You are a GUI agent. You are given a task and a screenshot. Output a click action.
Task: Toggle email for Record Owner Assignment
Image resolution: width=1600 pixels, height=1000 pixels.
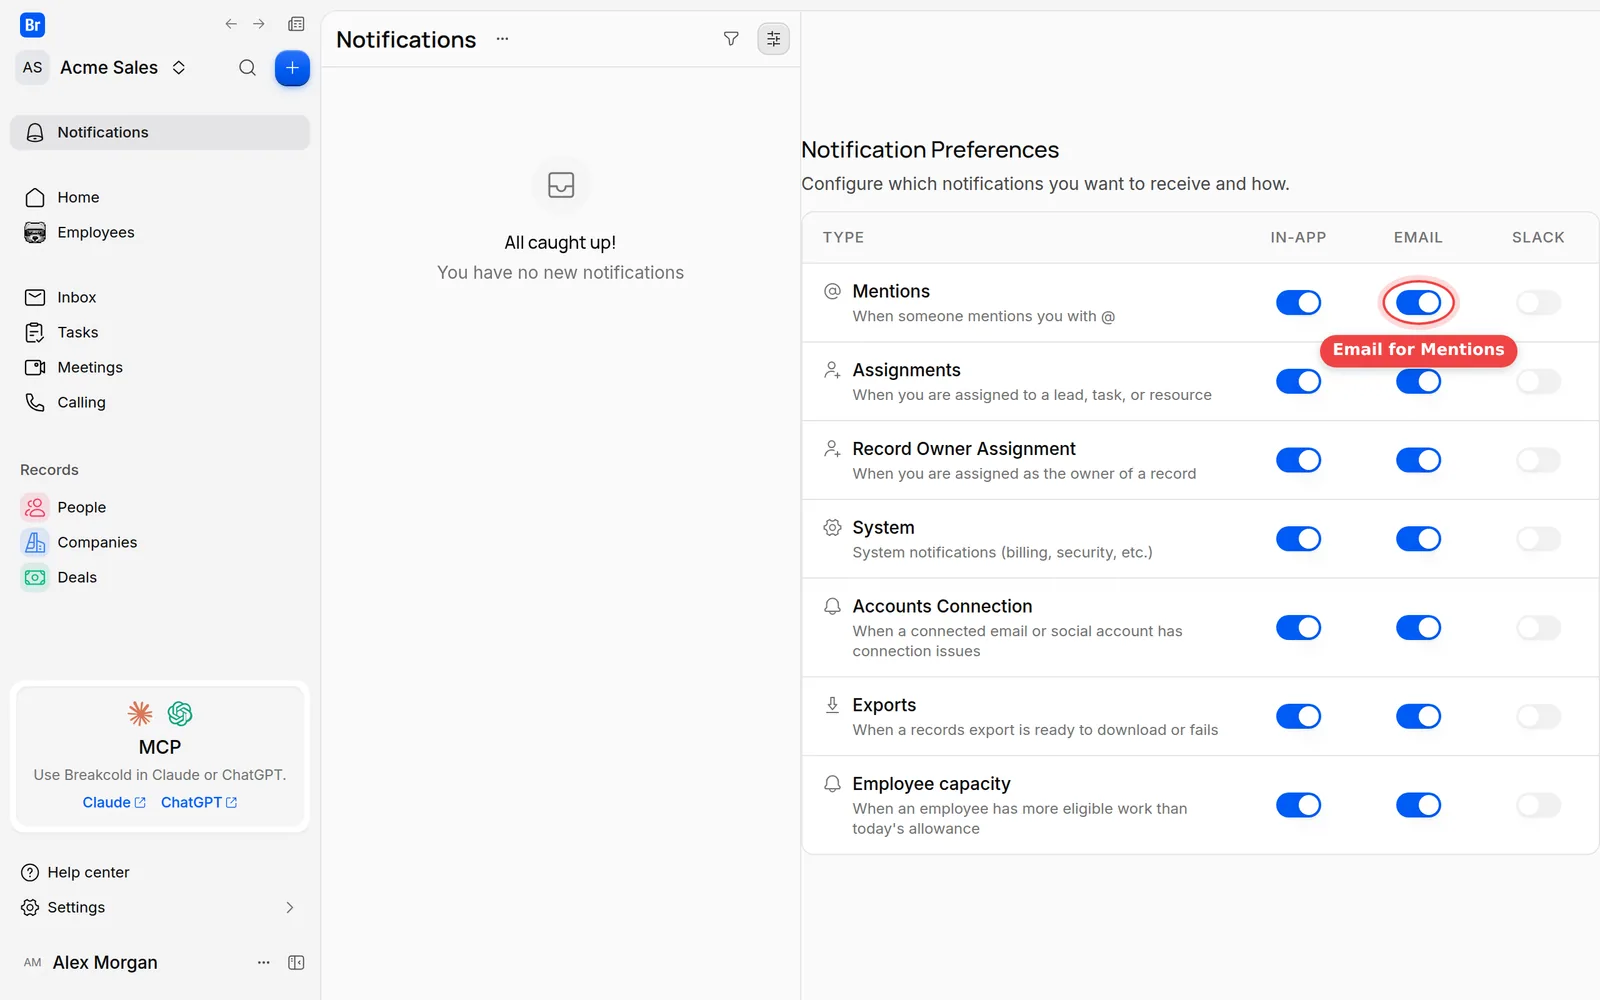pos(1418,461)
